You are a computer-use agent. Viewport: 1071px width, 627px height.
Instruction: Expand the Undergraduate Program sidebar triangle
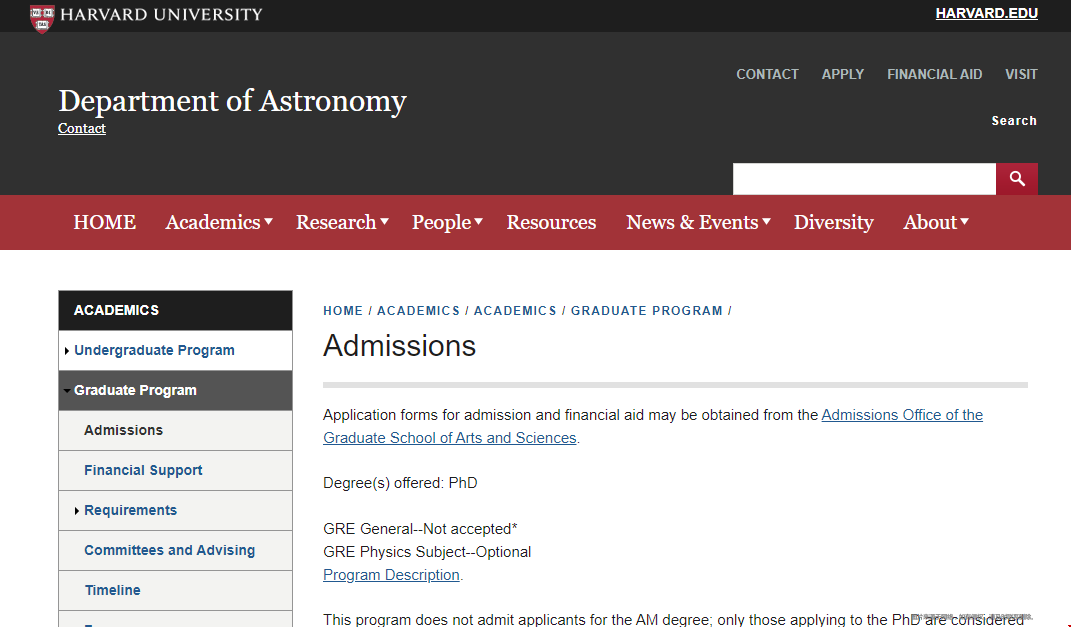click(x=66, y=350)
